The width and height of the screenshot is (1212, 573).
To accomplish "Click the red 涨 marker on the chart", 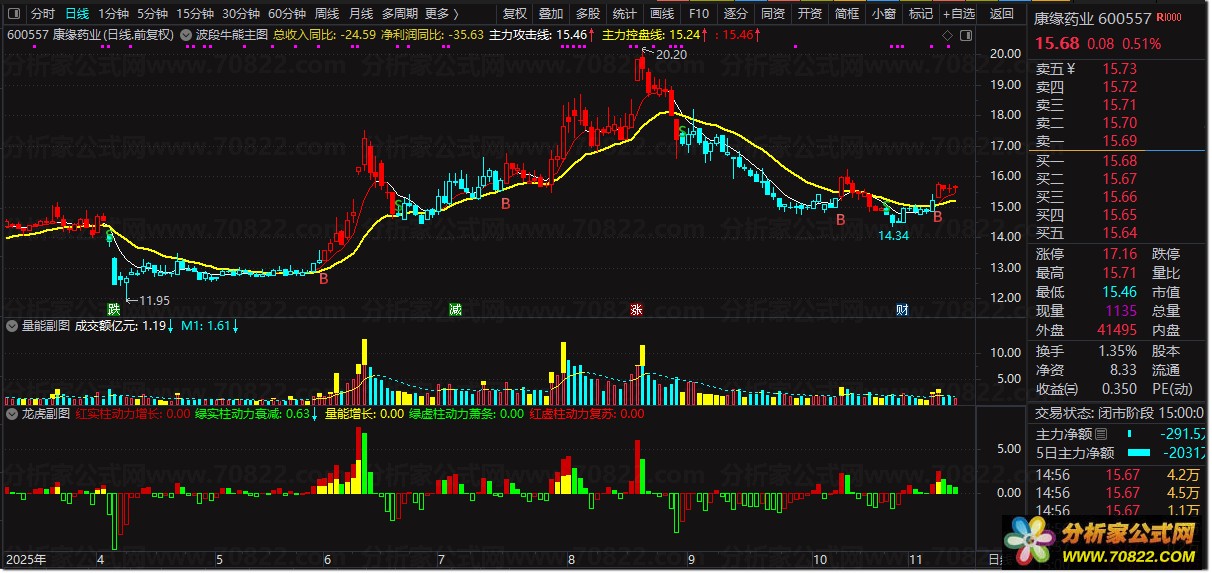I will (636, 309).
